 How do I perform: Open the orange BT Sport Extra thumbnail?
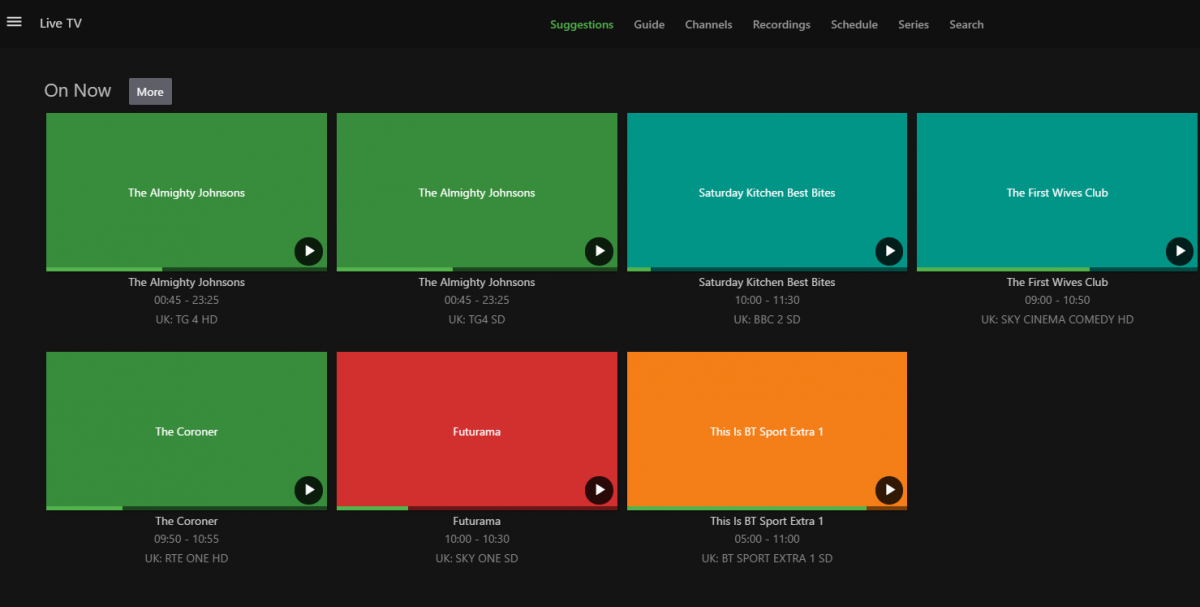click(766, 420)
